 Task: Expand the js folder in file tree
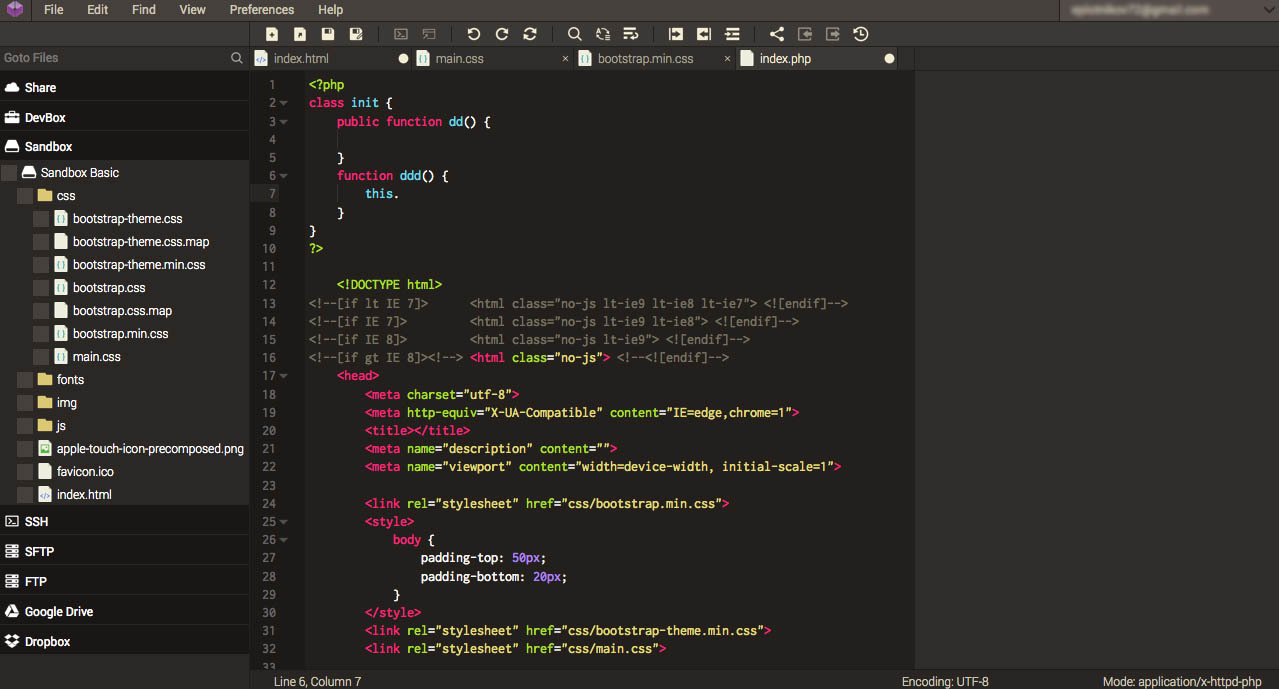point(52,426)
